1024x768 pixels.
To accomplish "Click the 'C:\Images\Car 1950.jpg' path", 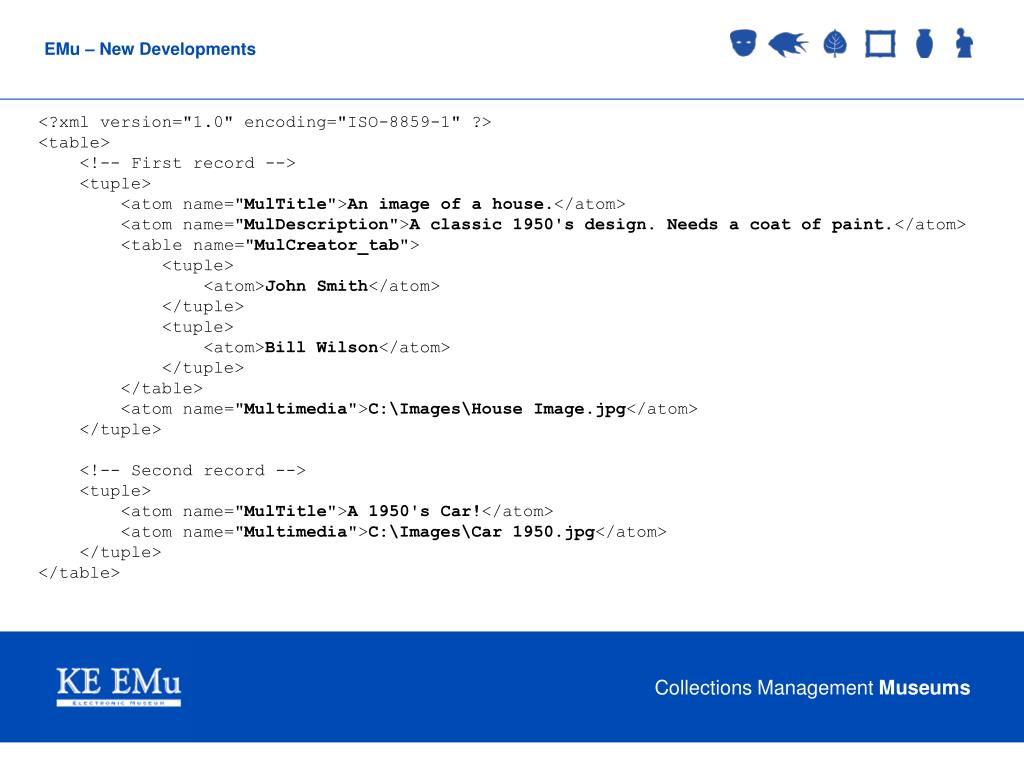I will [481, 532].
